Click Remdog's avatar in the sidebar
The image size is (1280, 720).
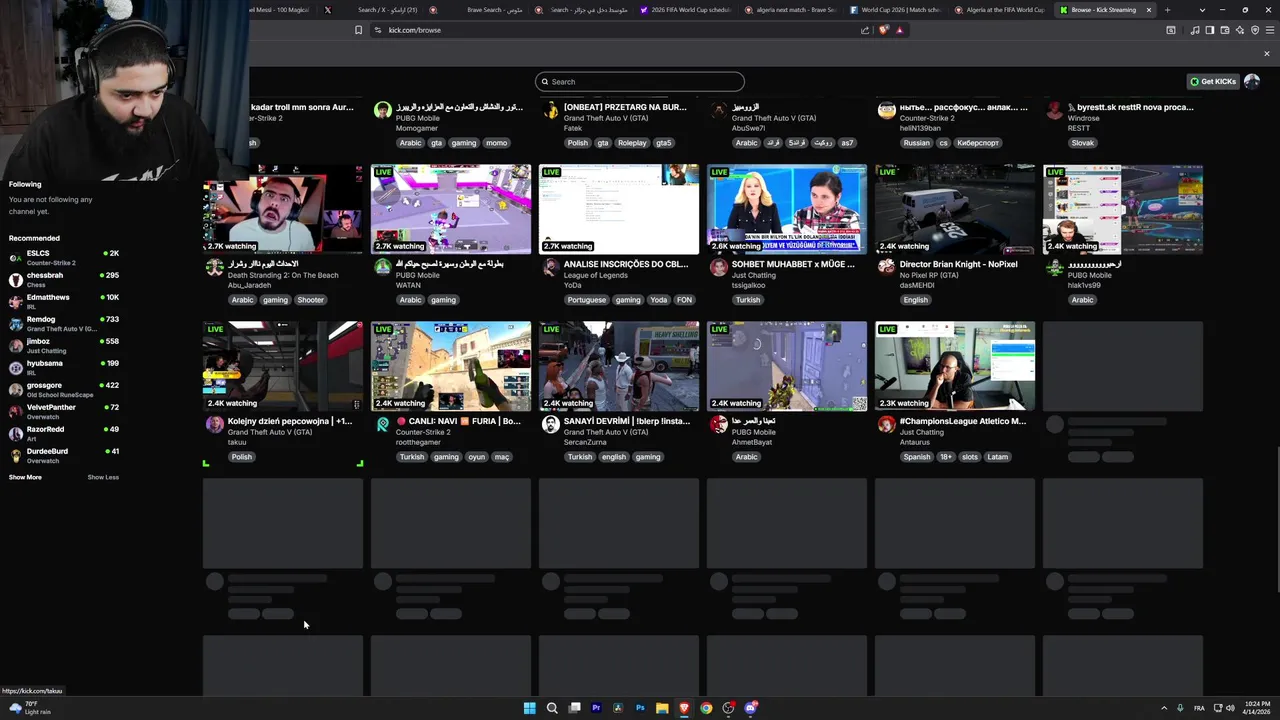15,323
